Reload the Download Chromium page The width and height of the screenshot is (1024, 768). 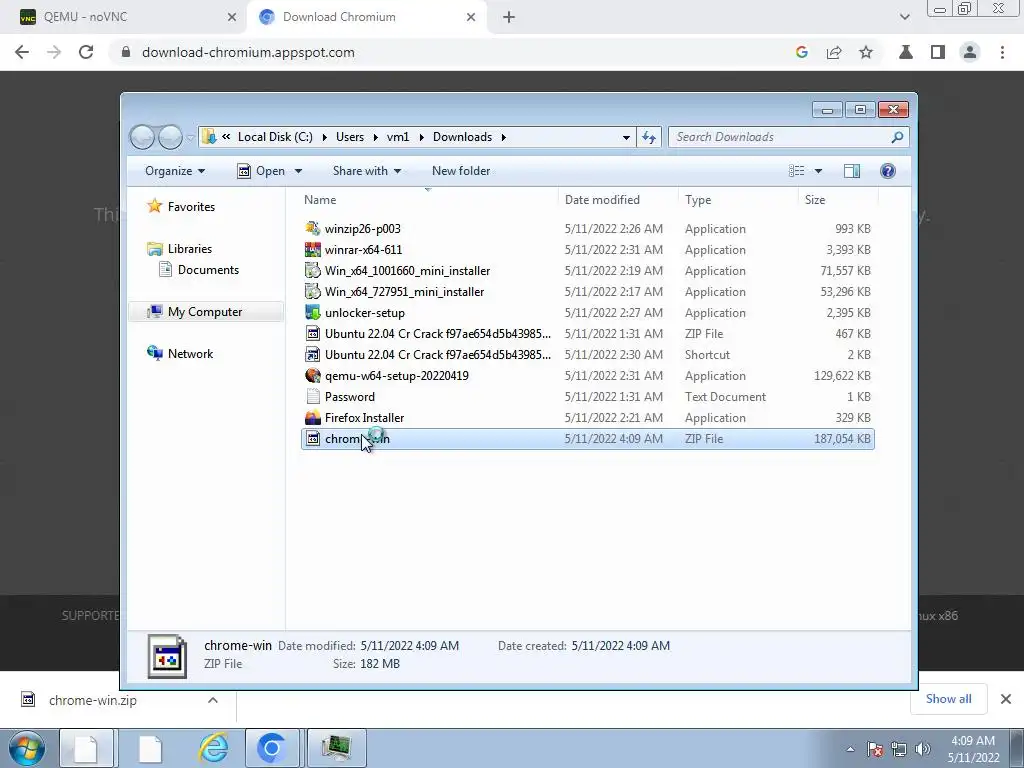(86, 52)
